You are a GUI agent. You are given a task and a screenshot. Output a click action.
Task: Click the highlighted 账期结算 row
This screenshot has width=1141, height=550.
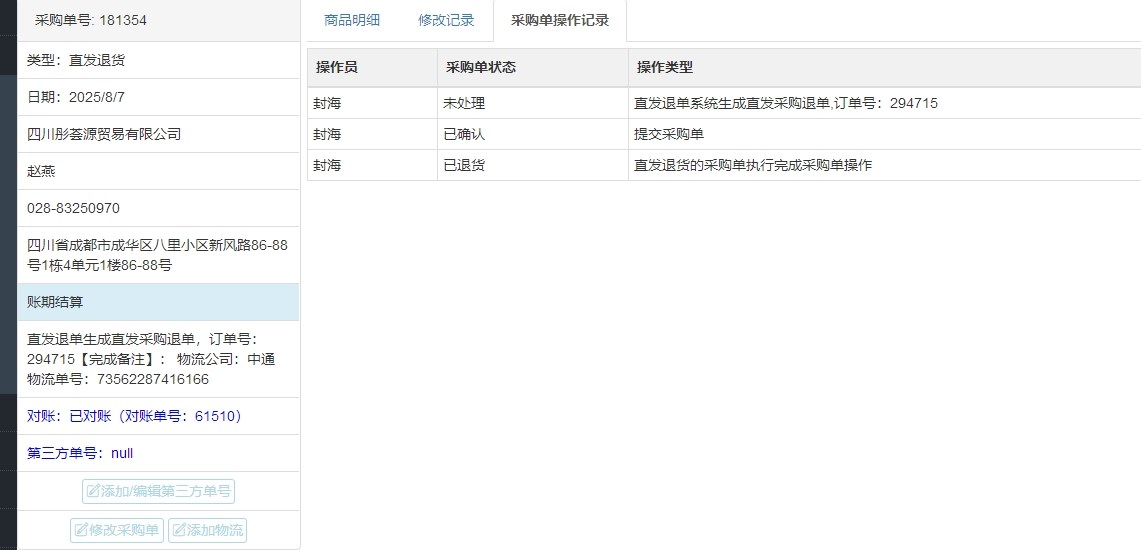coord(157,302)
